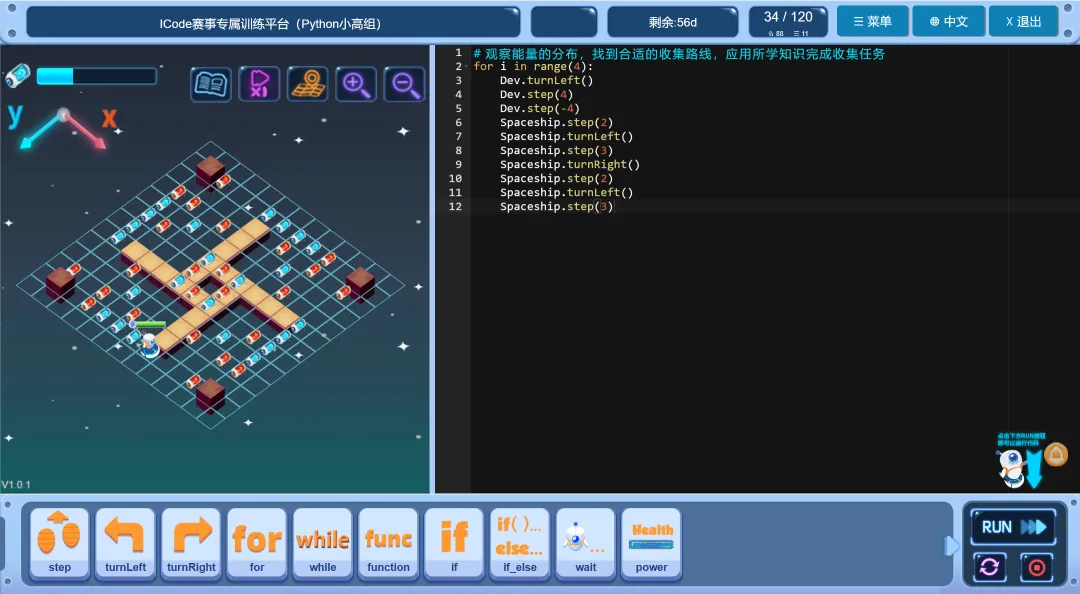Insert the Health power block
The height and width of the screenshot is (594, 1080).
(x=652, y=543)
